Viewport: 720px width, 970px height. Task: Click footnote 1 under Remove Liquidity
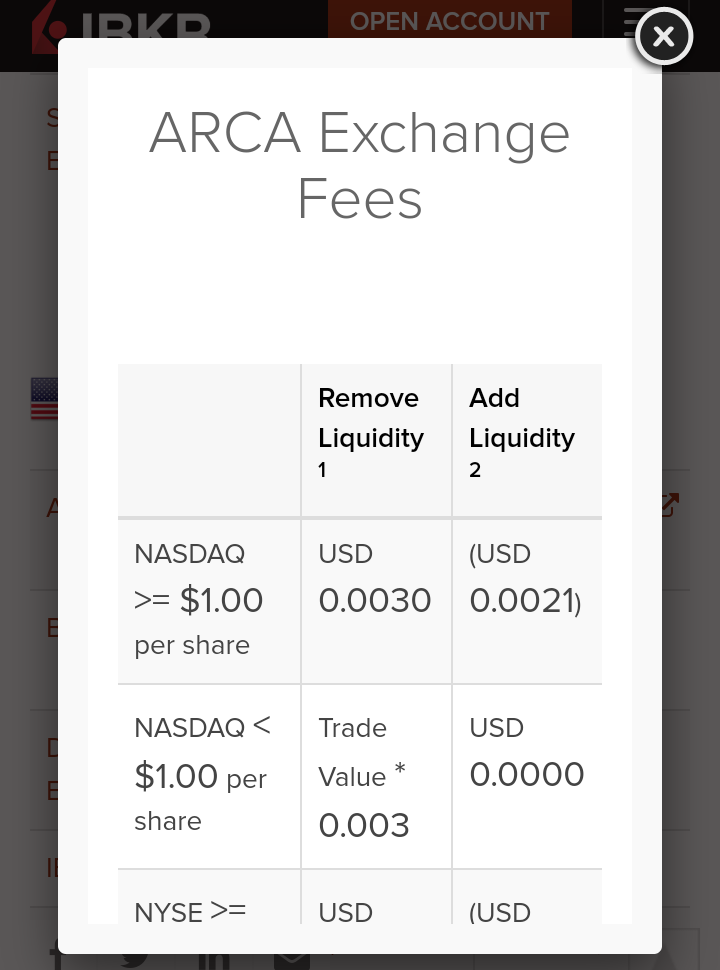click(322, 470)
